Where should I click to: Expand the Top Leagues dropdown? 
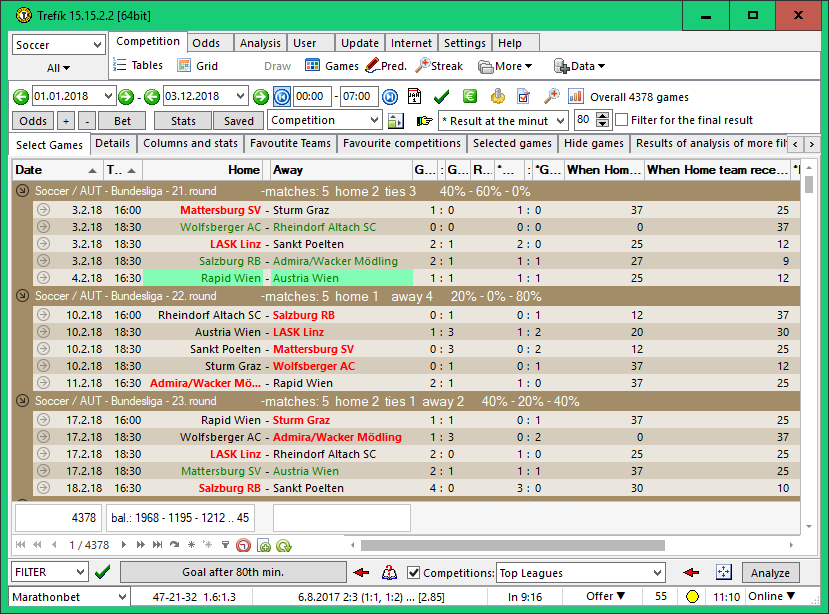click(659, 573)
